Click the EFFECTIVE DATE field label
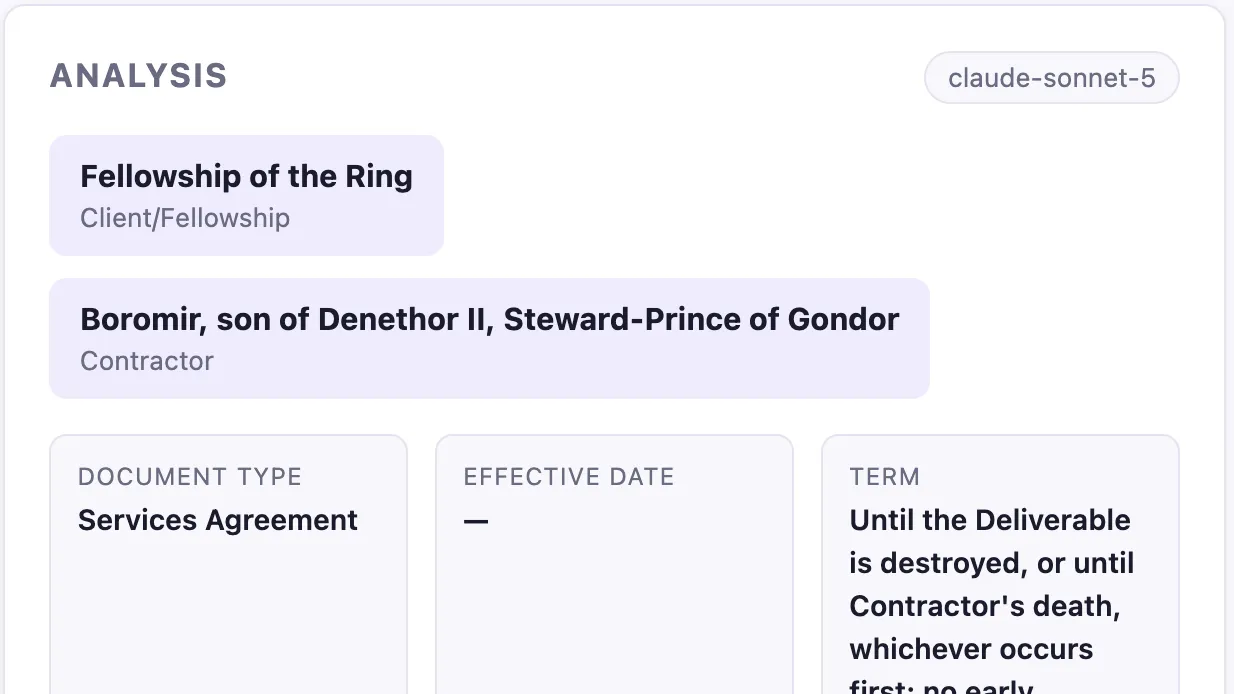The image size is (1234, 694). pos(569,477)
